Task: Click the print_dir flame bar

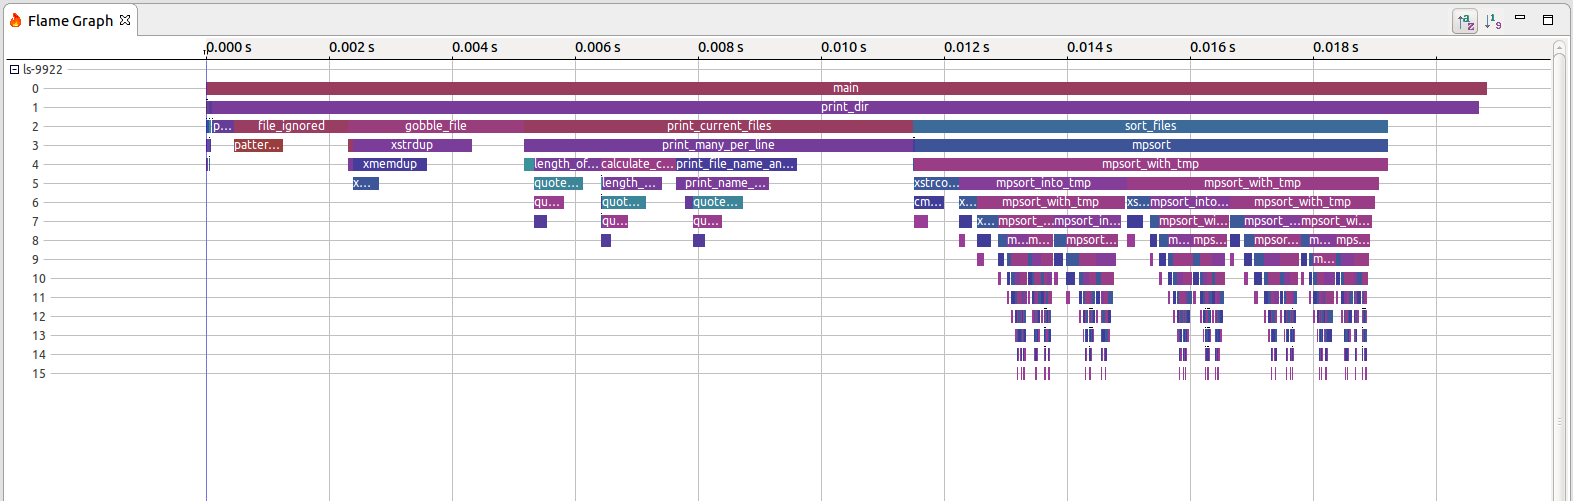Action: 844,107
